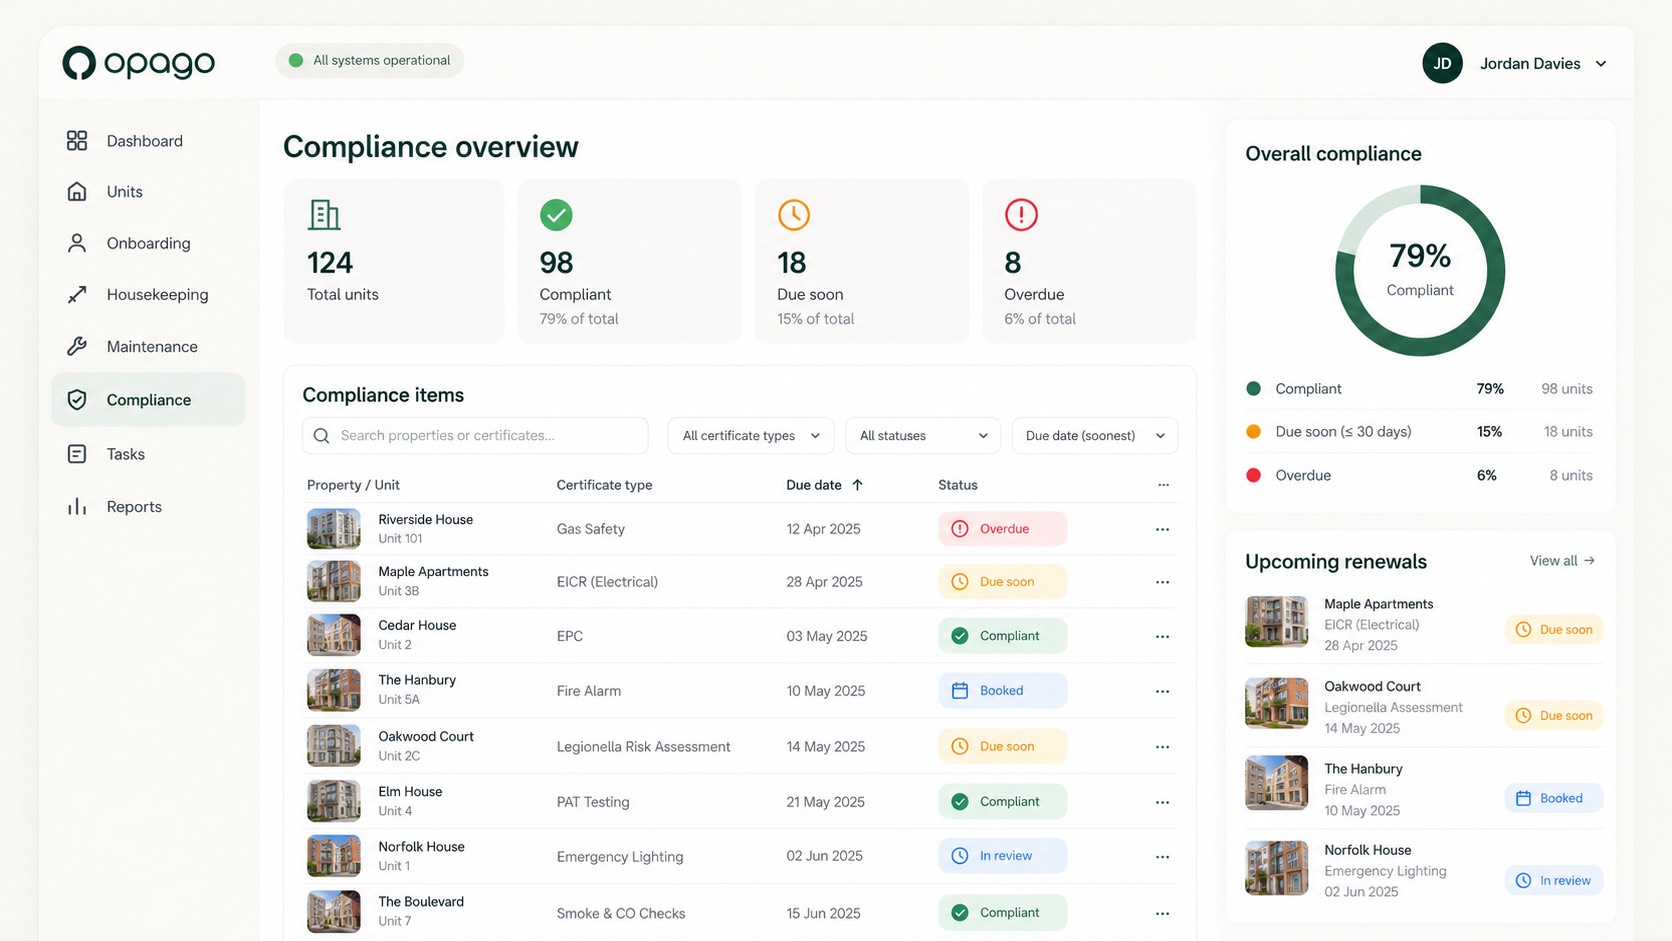
Task: Open the All certificate types dropdown
Action: [751, 436]
